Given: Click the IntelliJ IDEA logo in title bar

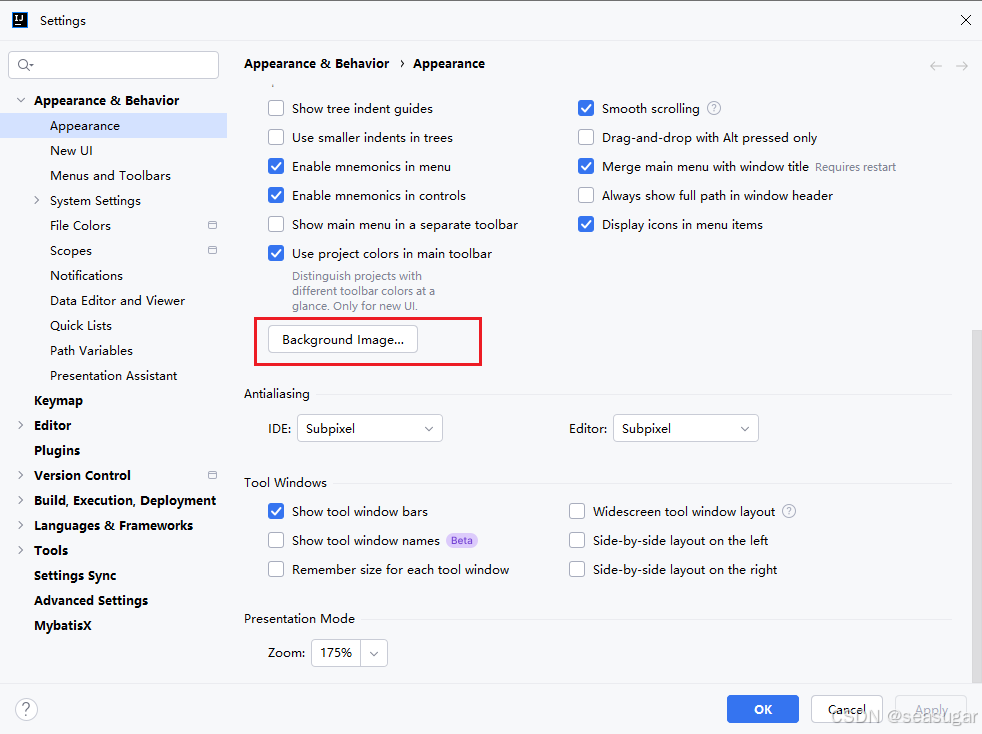Looking at the screenshot, I should click(x=20, y=20).
